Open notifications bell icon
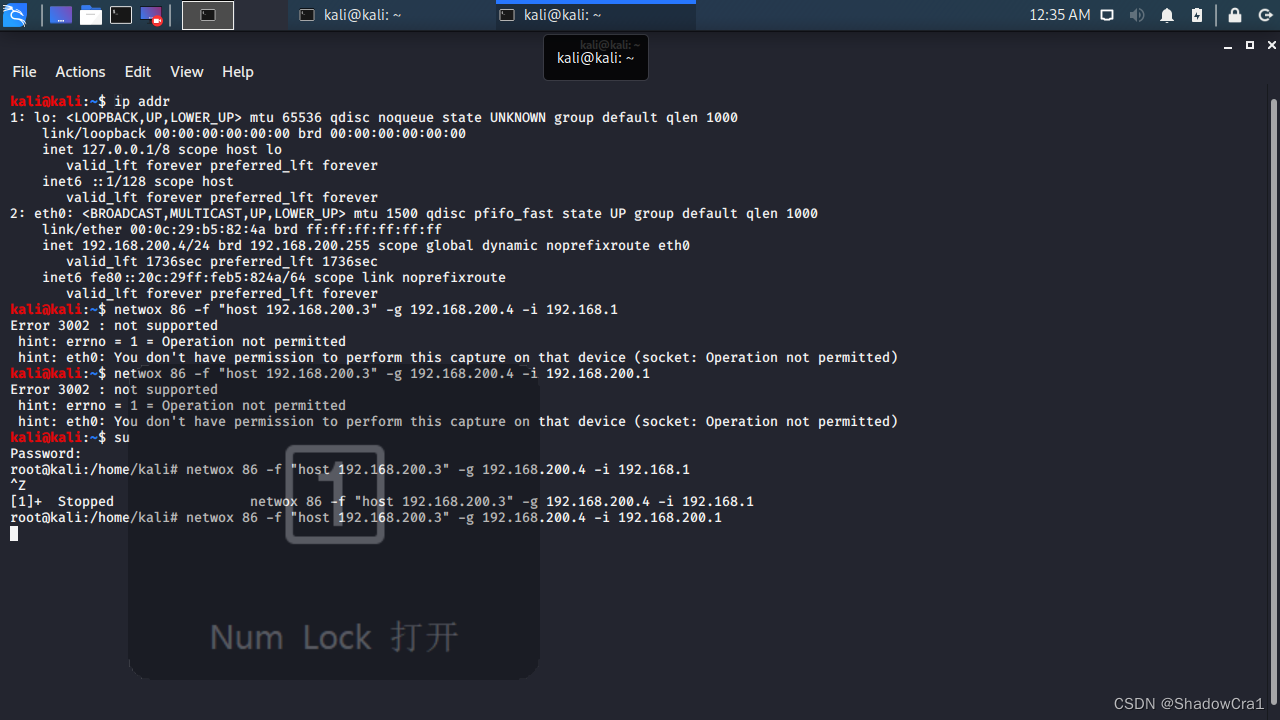1280x720 pixels. pyautogui.click(x=1167, y=15)
